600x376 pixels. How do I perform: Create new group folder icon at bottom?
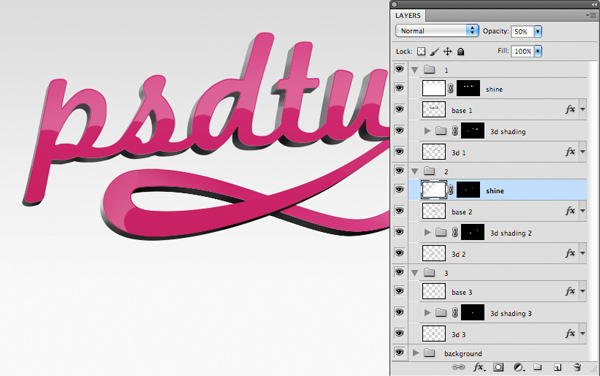538,367
